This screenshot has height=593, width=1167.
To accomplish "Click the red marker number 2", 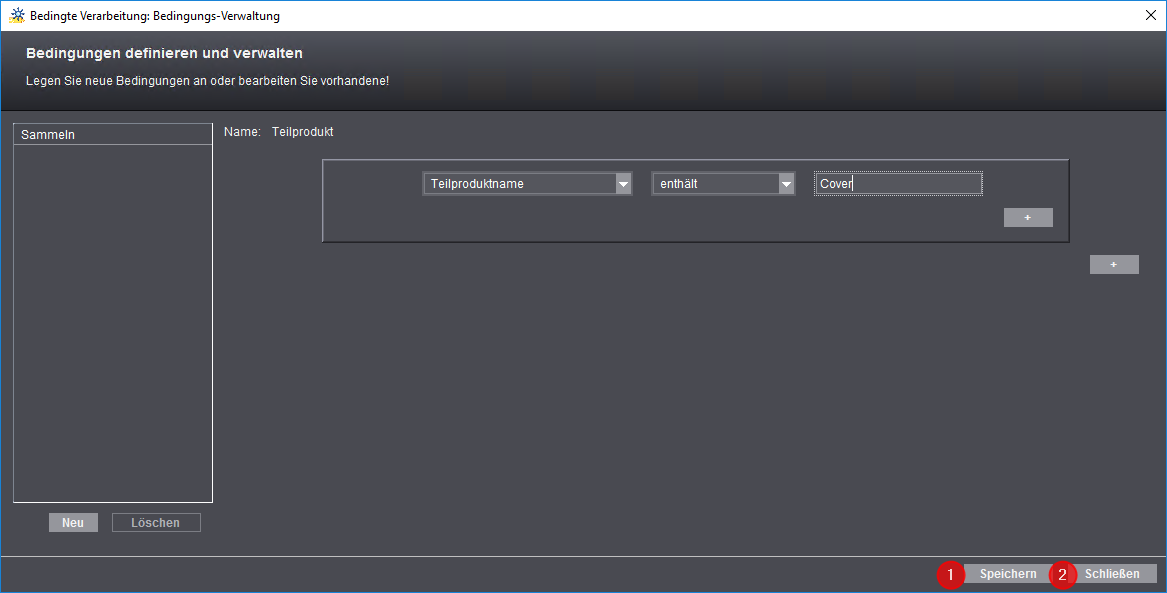I will click(x=1062, y=574).
